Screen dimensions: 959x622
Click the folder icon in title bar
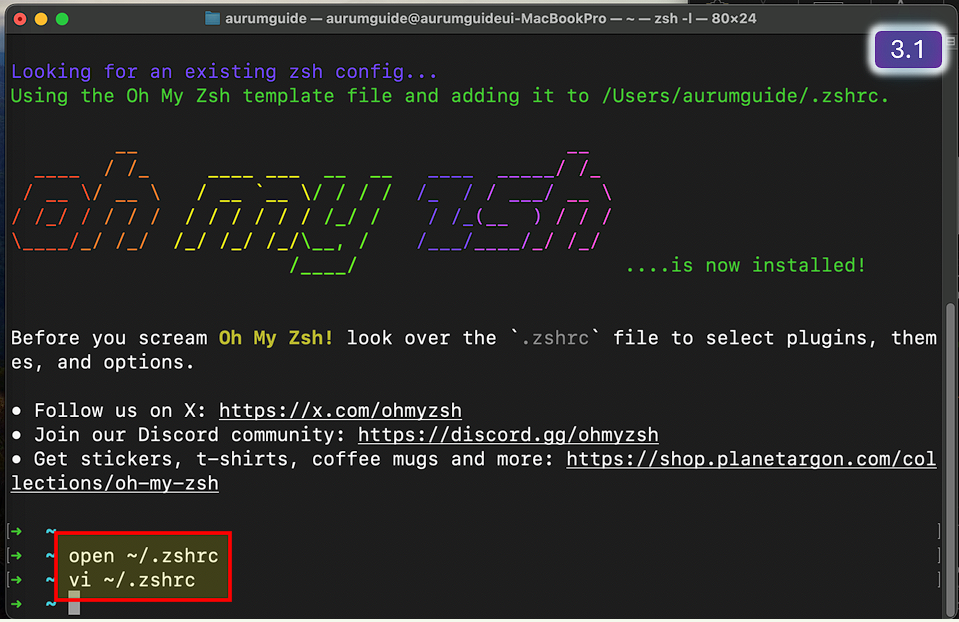(212, 18)
